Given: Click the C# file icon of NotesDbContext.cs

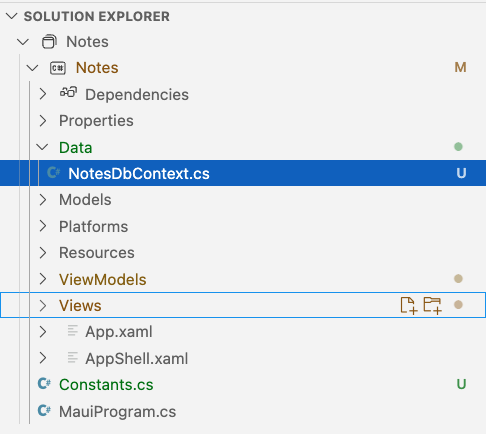Looking at the screenshot, I should [x=53, y=173].
